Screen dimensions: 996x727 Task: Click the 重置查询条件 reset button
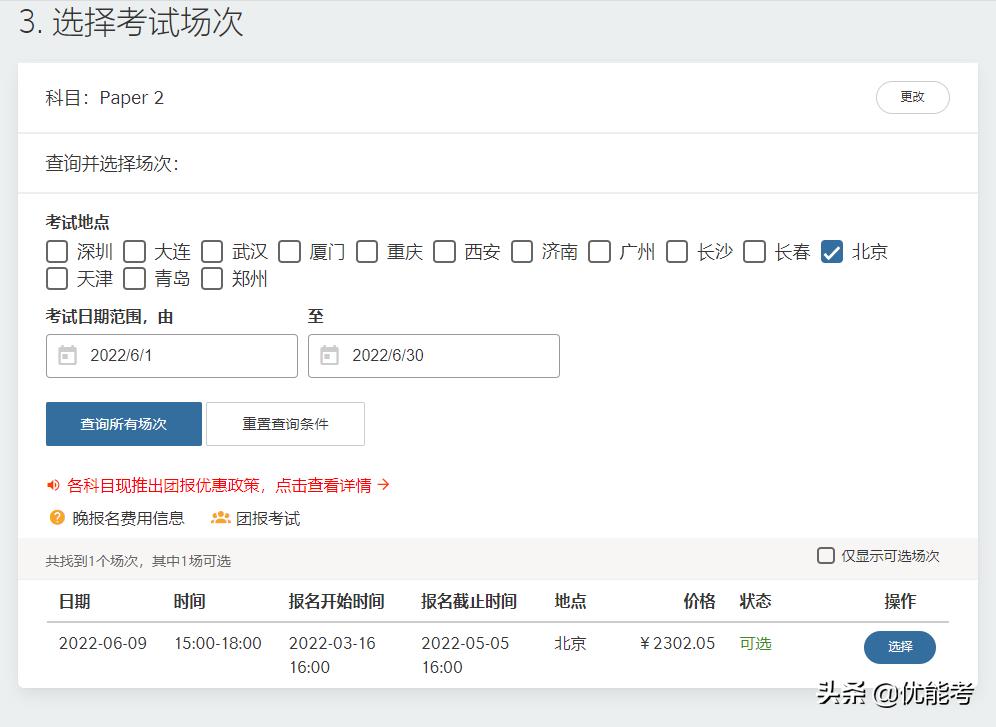(284, 423)
